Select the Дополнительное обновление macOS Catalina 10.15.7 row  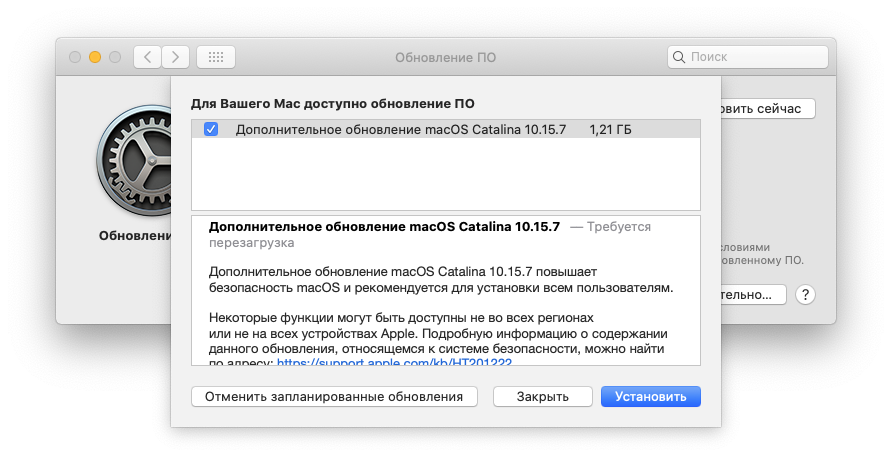tap(445, 129)
